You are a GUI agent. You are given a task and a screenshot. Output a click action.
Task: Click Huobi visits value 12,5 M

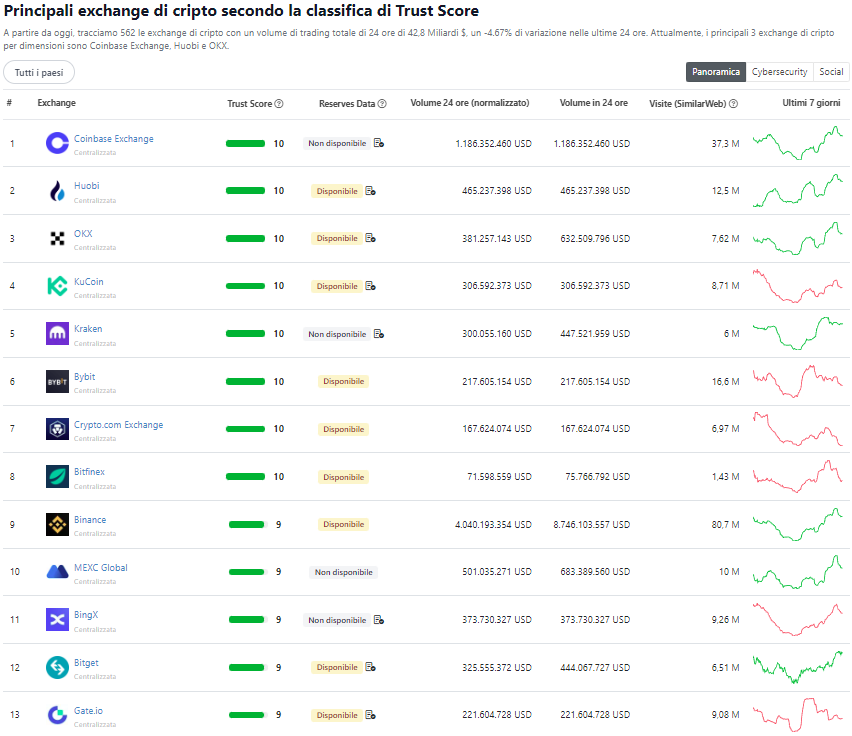[x=725, y=191]
